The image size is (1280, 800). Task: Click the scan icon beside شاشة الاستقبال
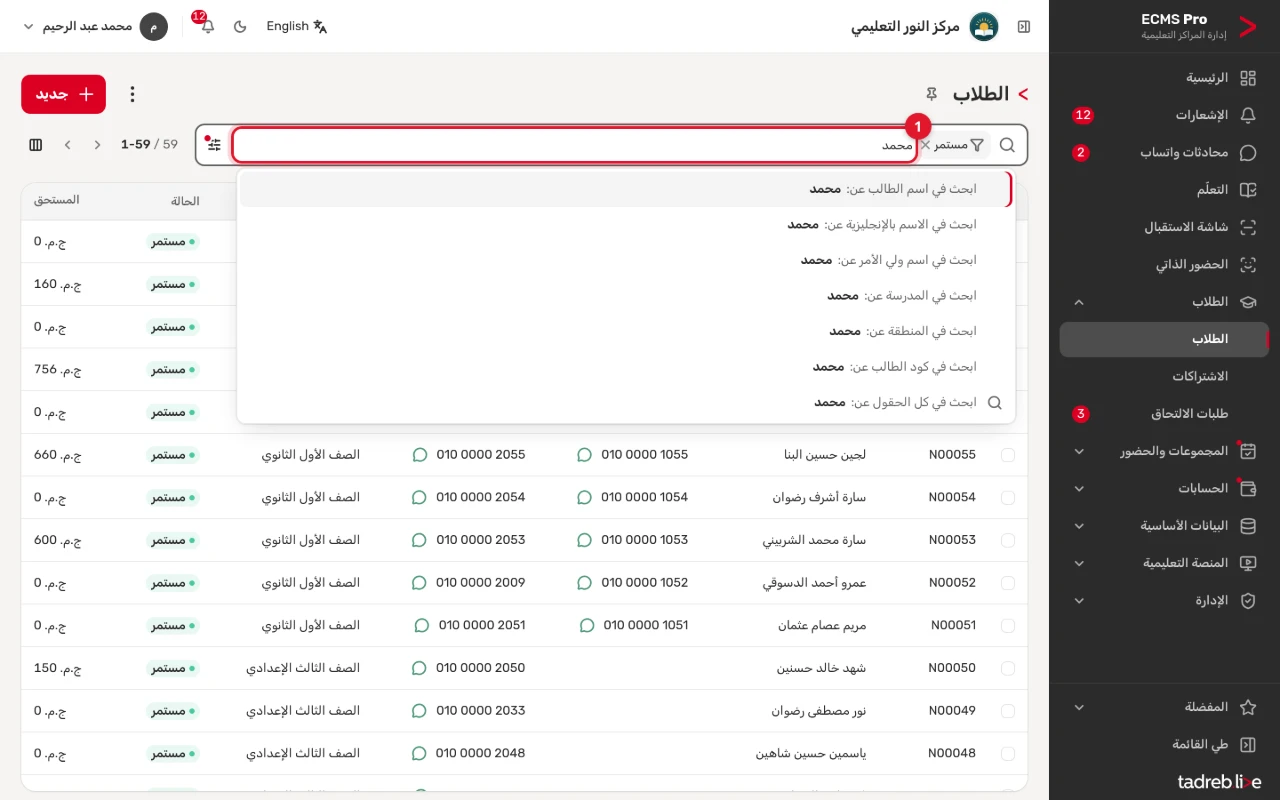coord(1248,227)
